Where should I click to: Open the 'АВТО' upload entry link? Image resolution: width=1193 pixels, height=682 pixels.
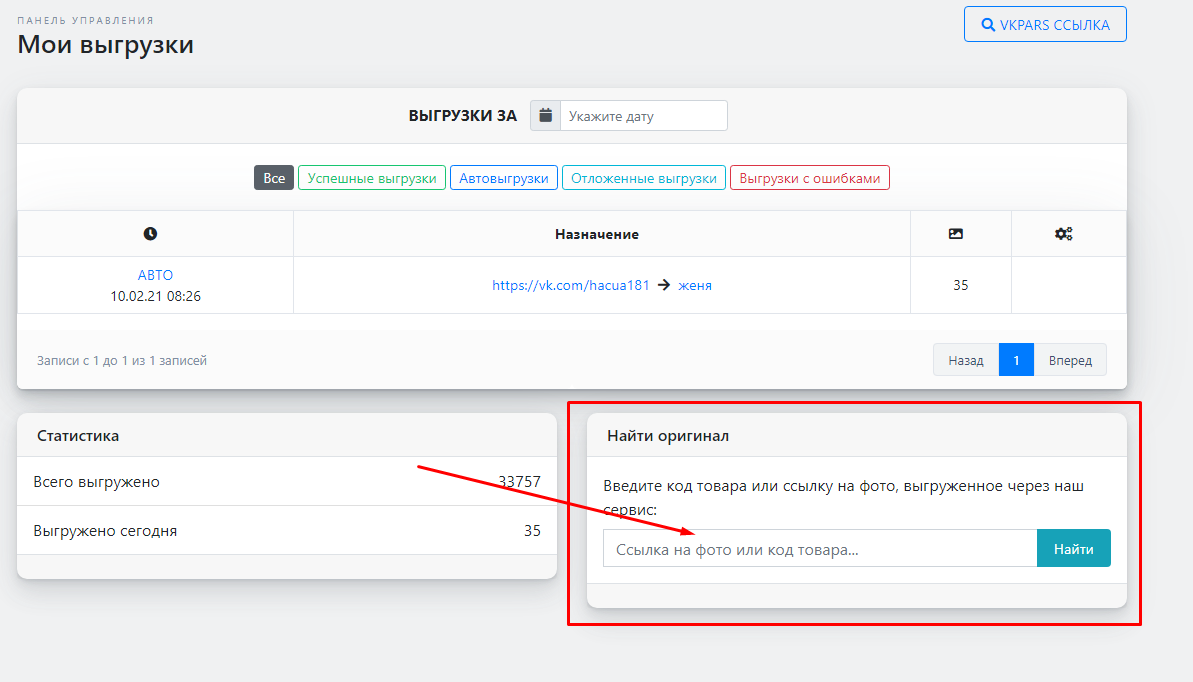point(155,275)
